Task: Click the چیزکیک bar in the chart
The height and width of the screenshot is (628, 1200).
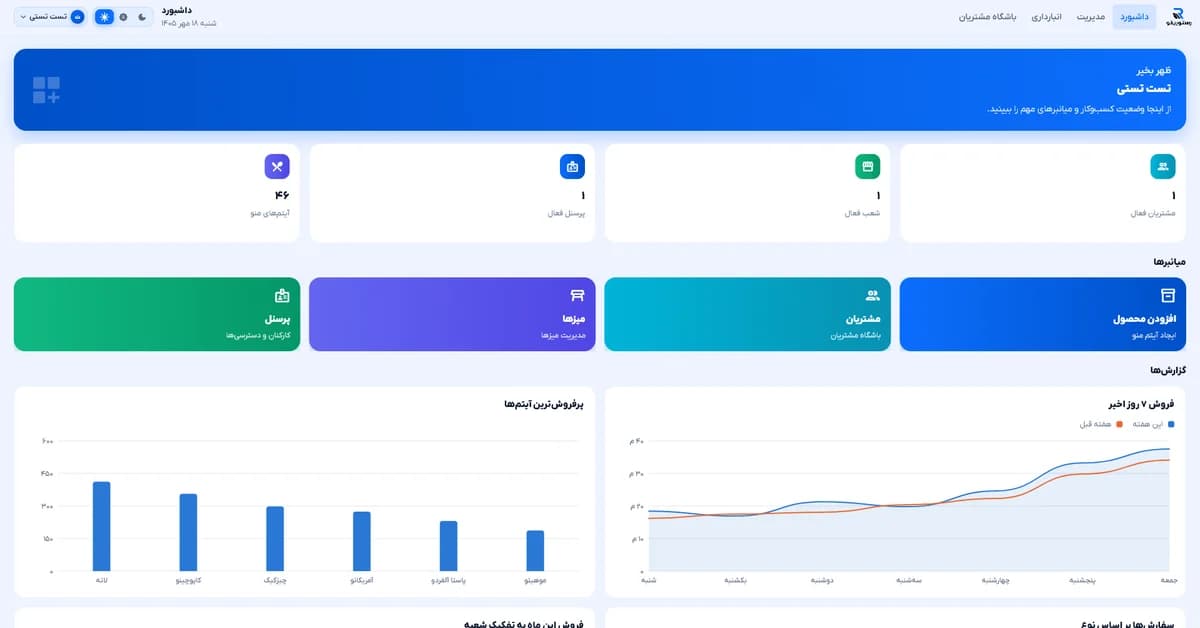Action: click(275, 539)
